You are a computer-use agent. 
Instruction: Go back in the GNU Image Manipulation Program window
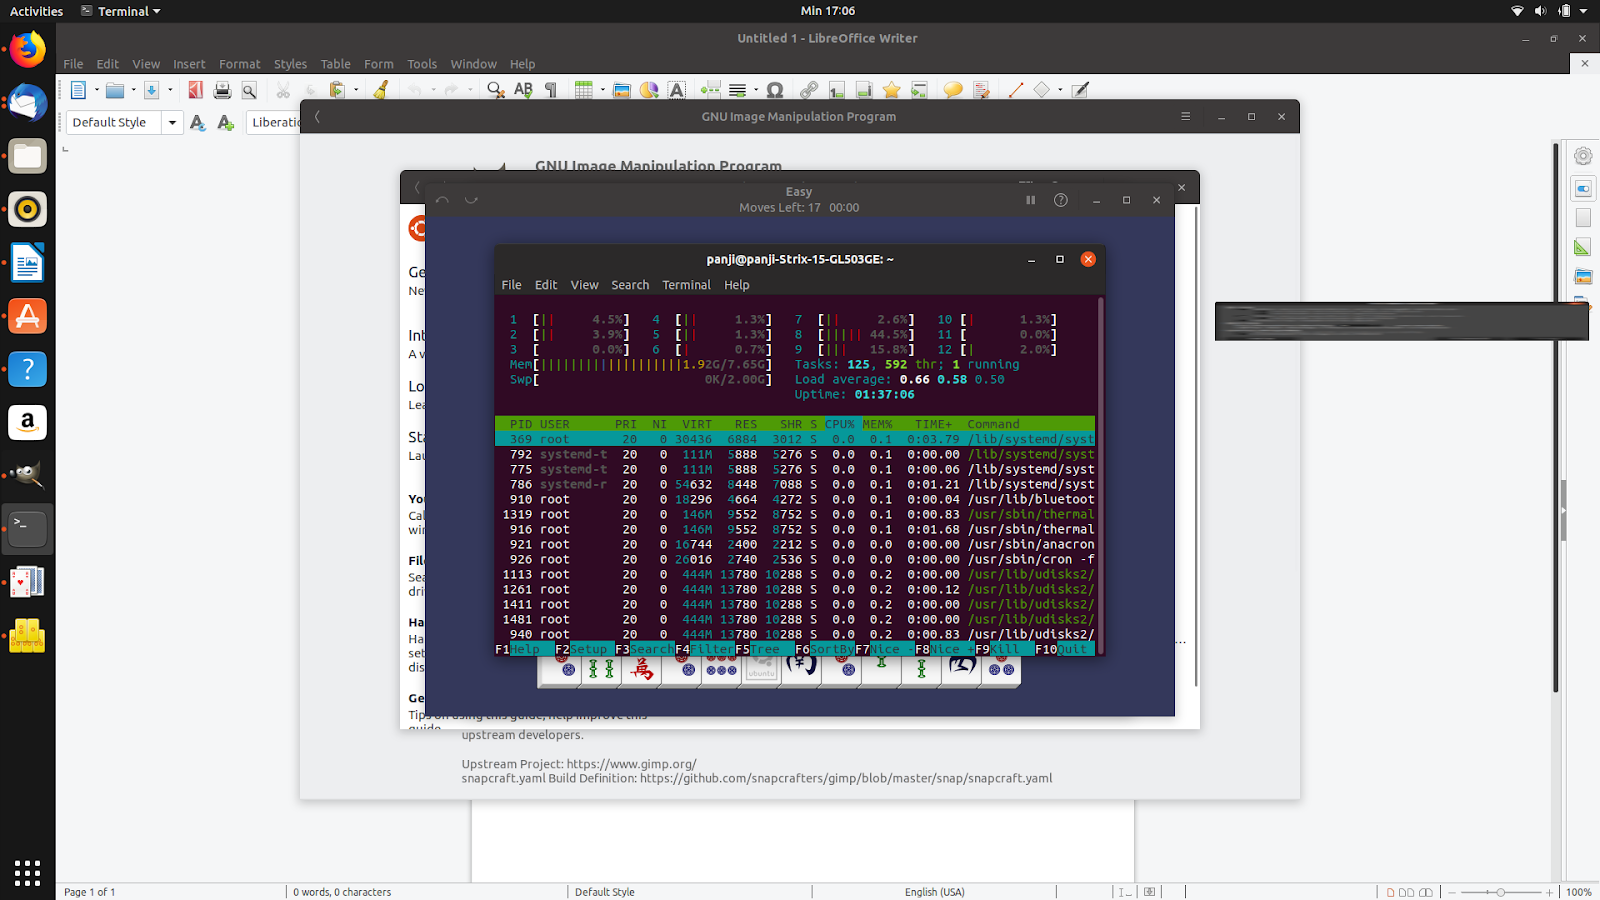(x=317, y=117)
